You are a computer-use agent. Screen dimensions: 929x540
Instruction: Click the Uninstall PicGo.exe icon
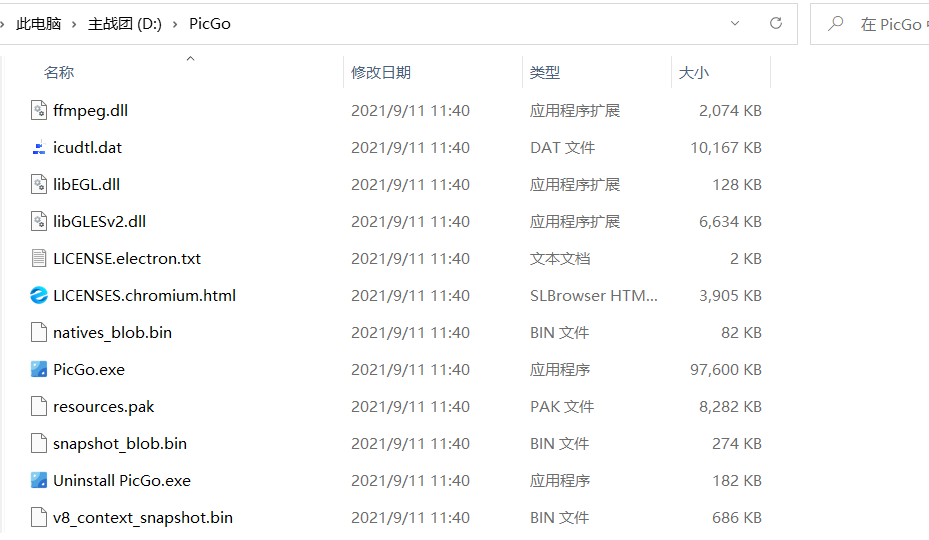[39, 480]
